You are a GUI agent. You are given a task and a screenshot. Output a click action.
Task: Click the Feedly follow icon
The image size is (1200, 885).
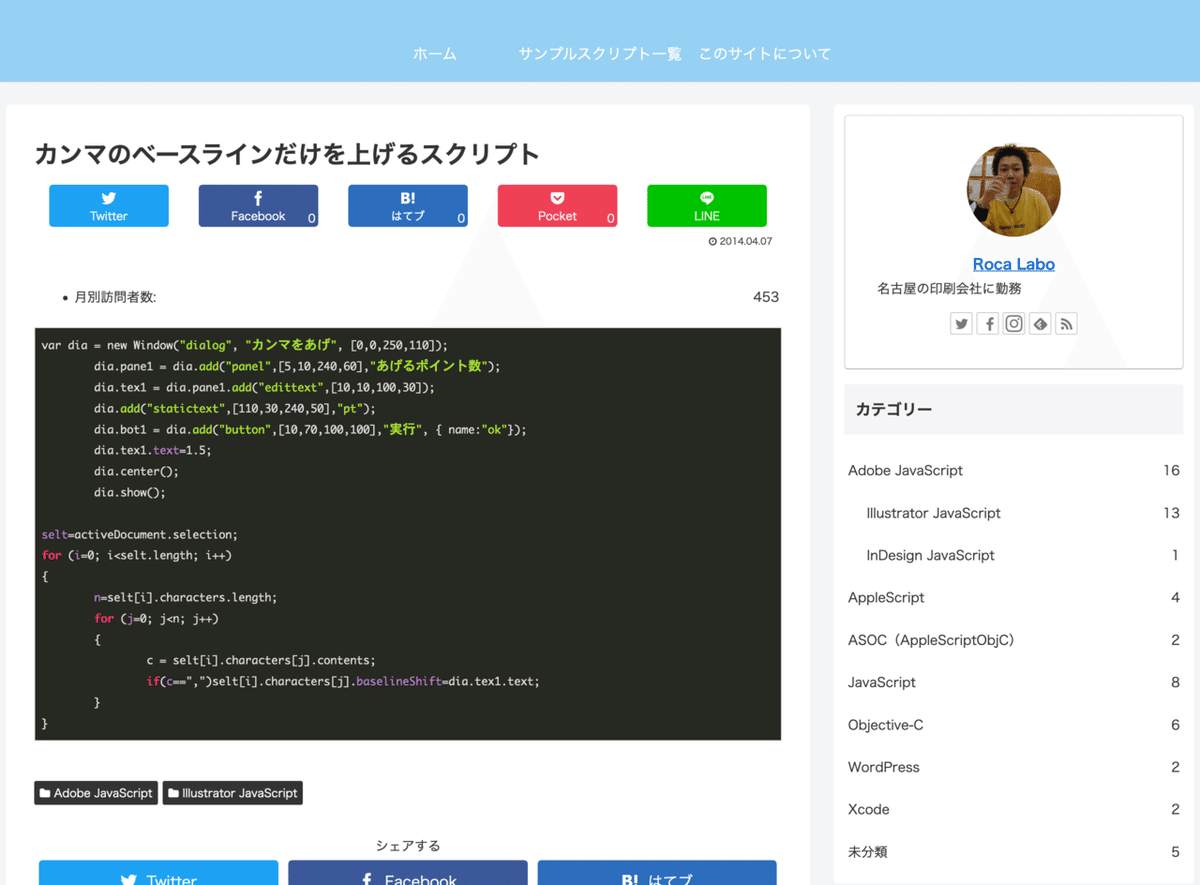click(x=1039, y=323)
